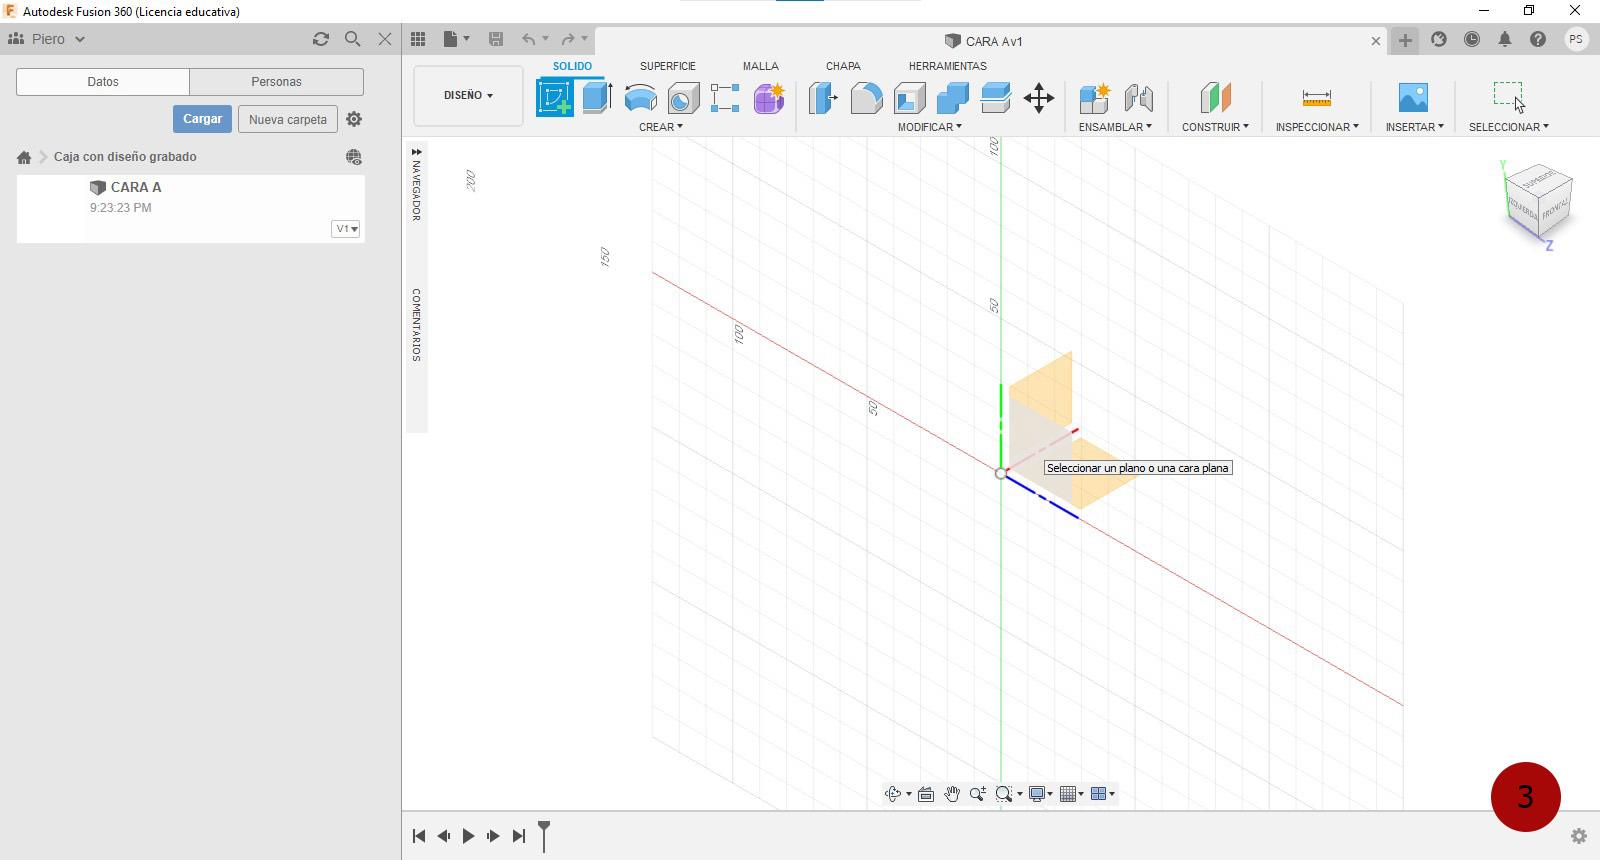Select the New Component tool
Viewport: 1600px width, 860px height.
tap(1094, 98)
